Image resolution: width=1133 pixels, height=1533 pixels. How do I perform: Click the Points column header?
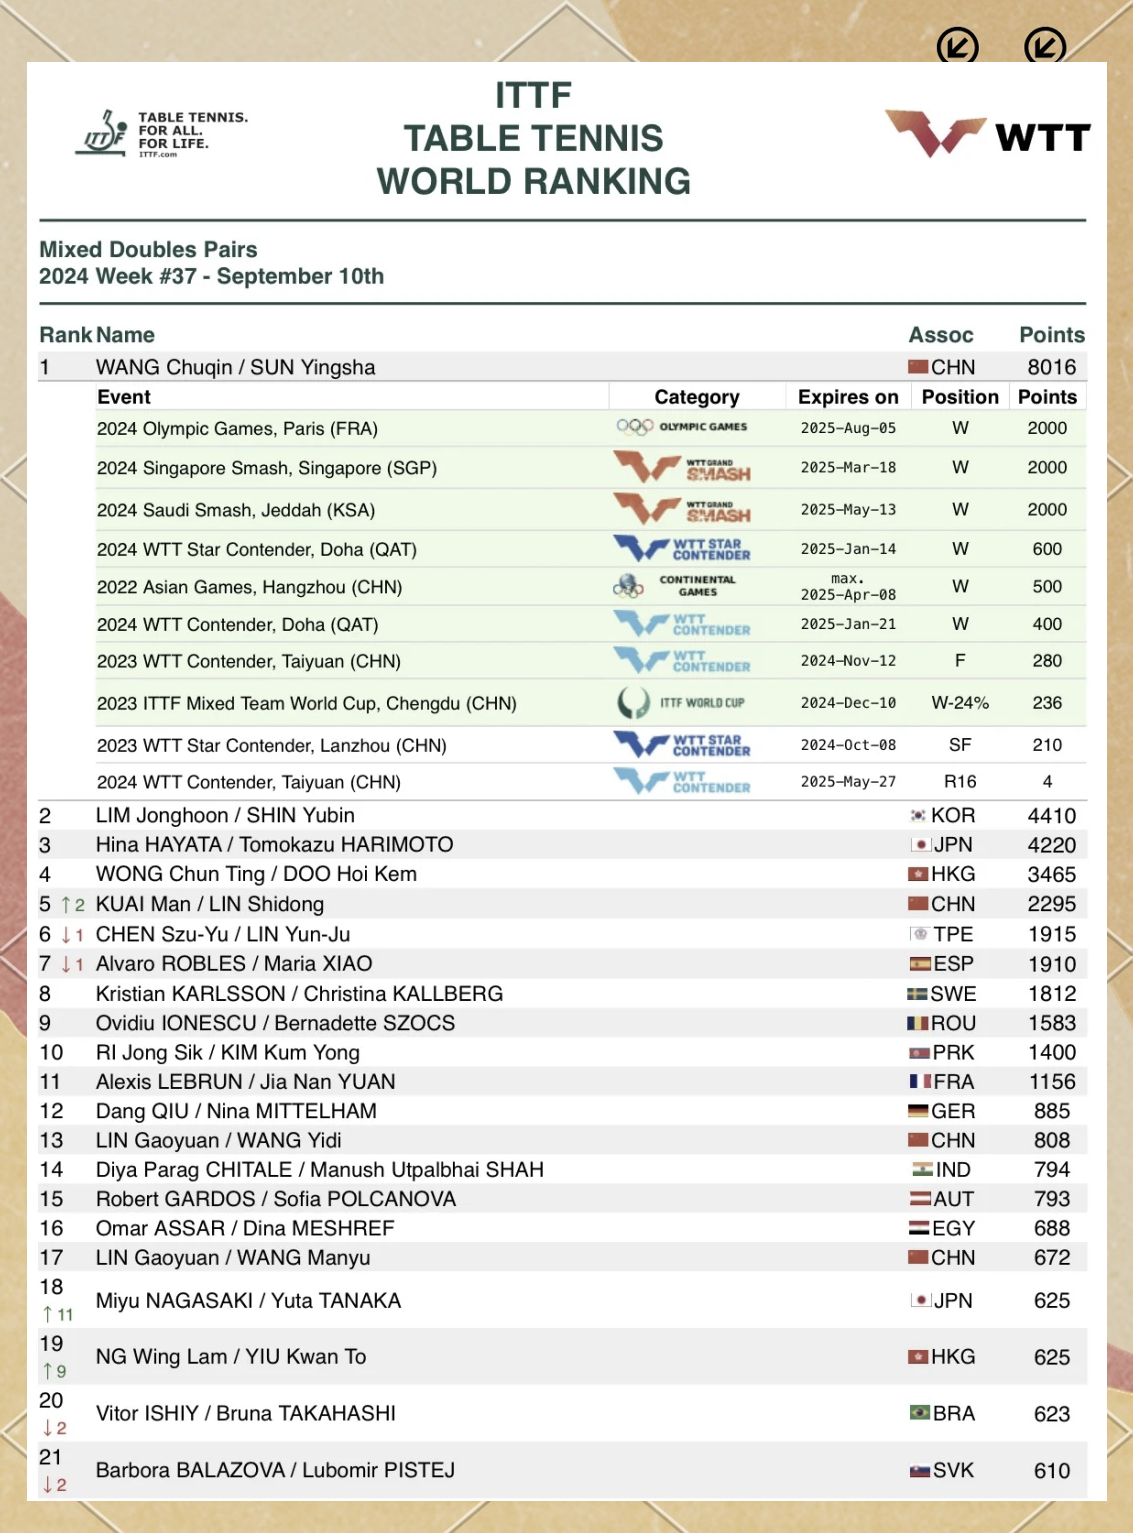(1051, 335)
